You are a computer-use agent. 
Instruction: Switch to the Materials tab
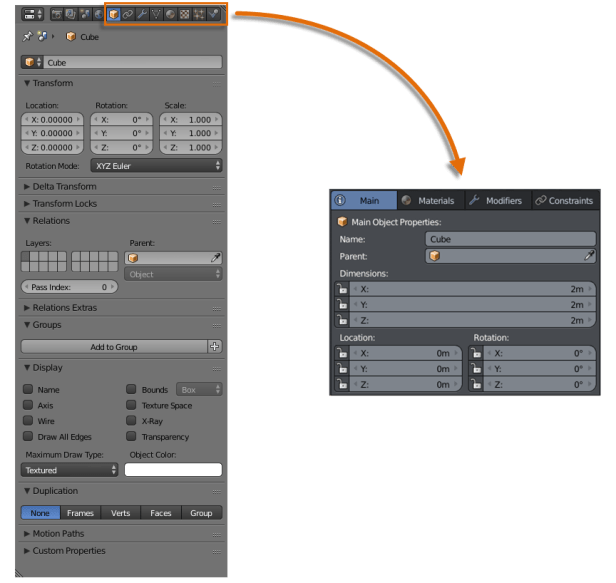tap(431, 200)
